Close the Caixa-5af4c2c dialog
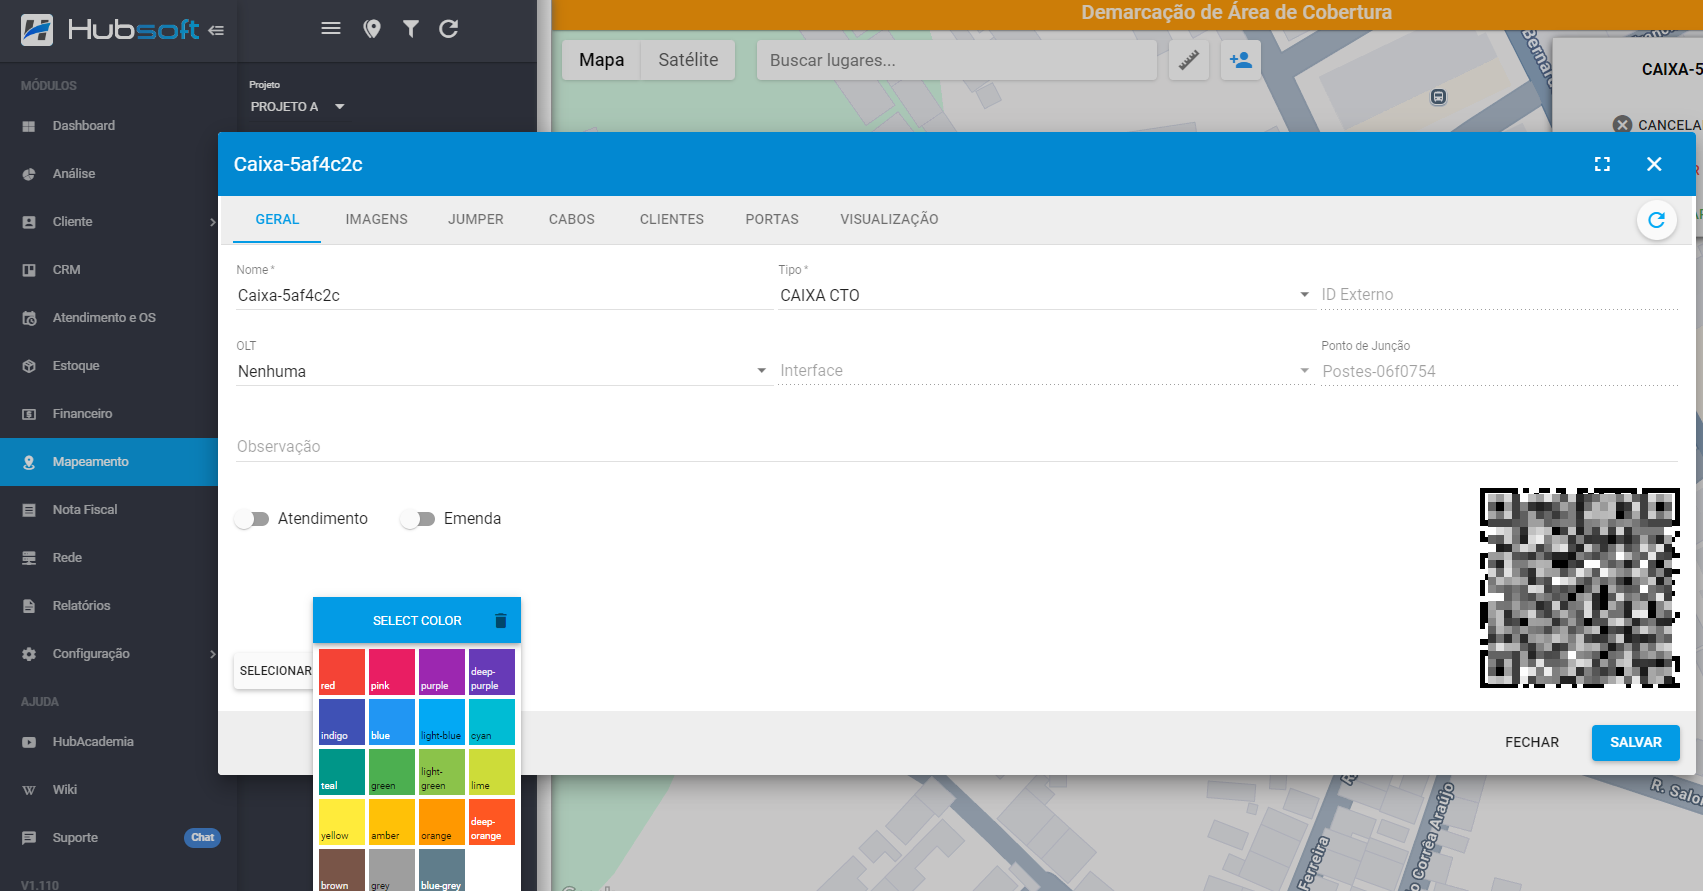This screenshot has width=1703, height=891. tap(1654, 164)
